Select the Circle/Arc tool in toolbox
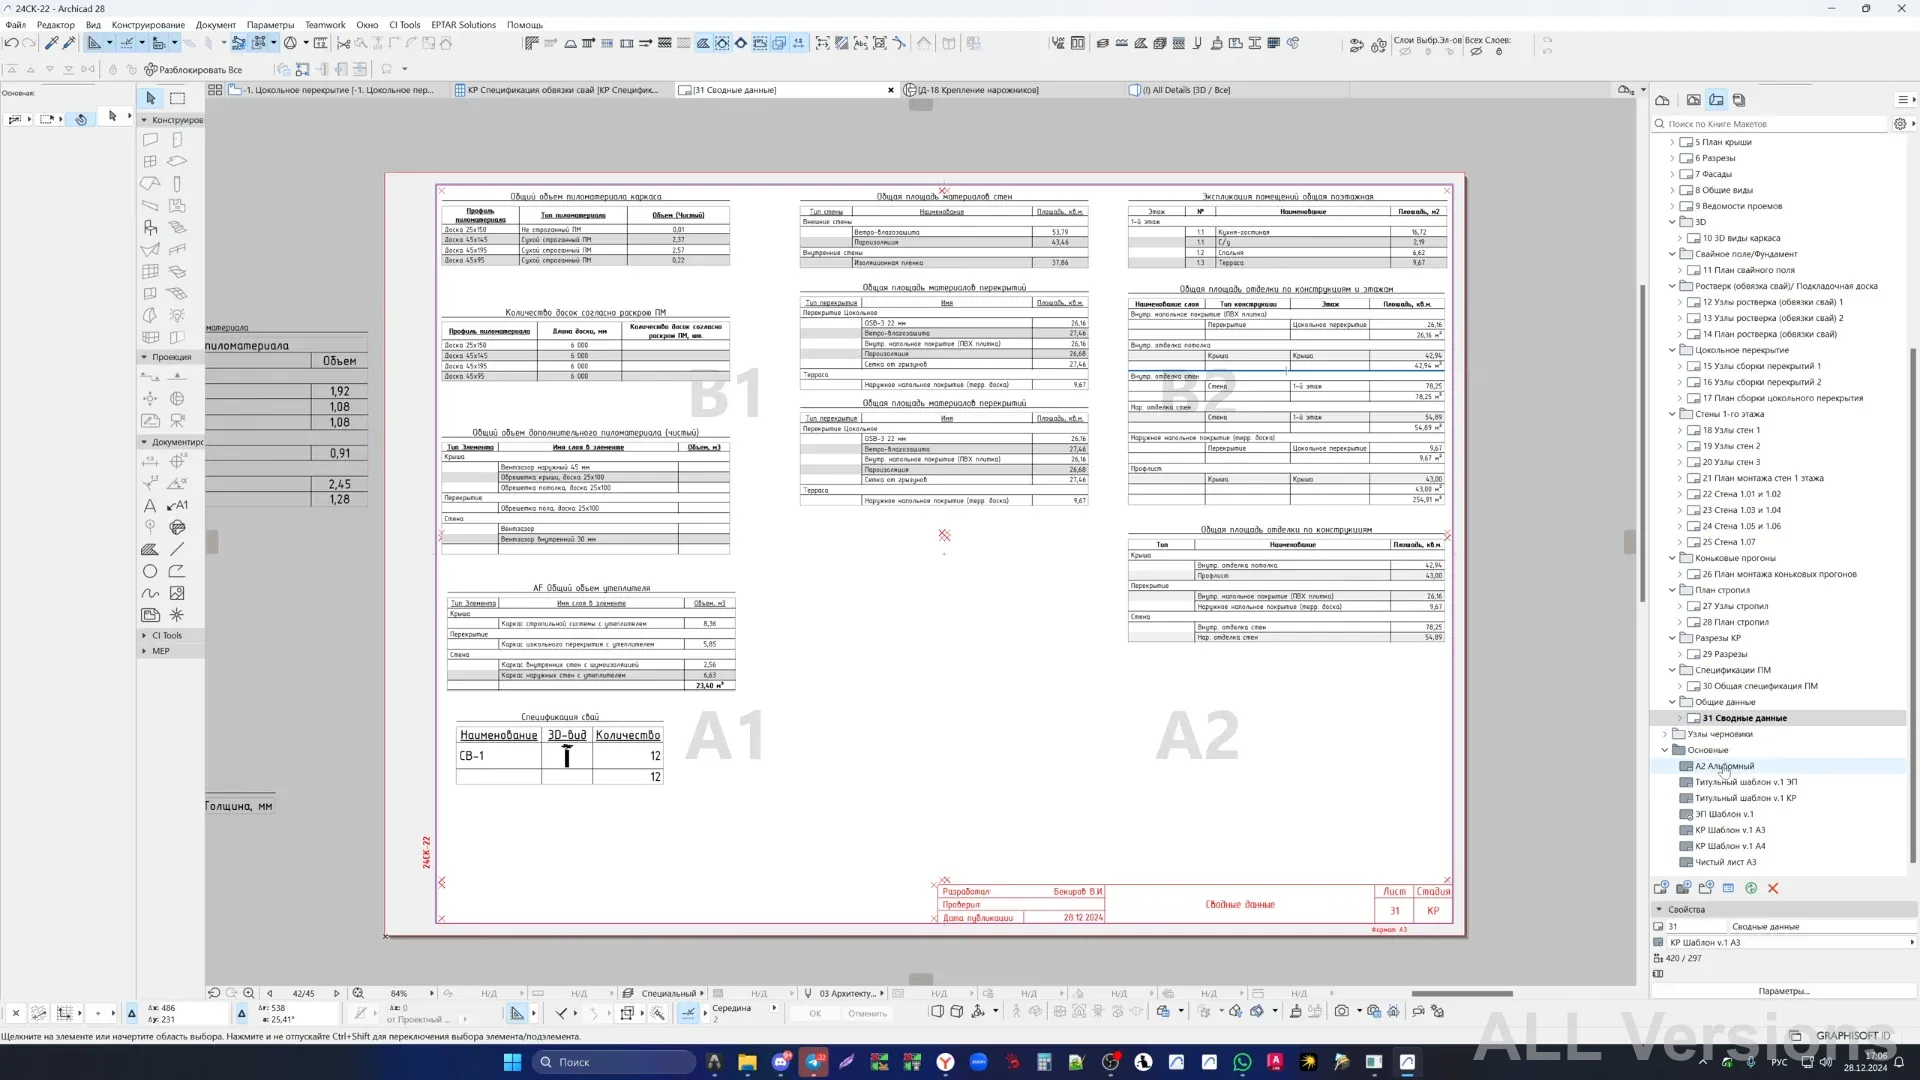1920x1080 pixels. (150, 572)
